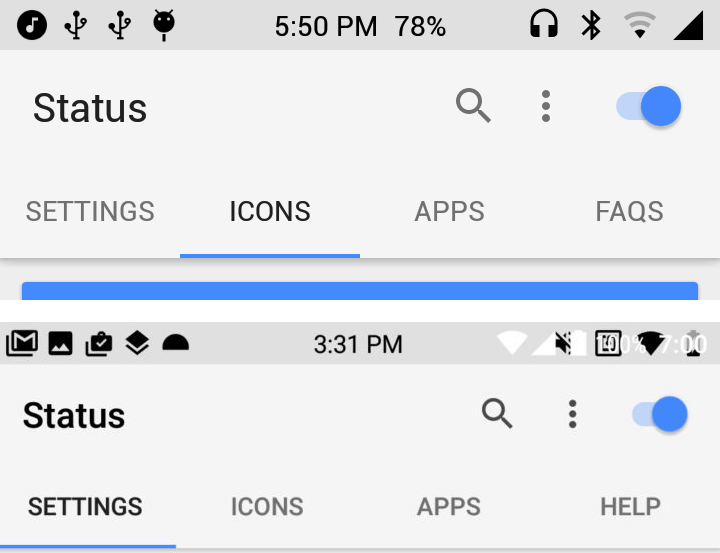Tap the Android debug bug icon
Viewport: 720px width, 553px height.
(x=164, y=25)
